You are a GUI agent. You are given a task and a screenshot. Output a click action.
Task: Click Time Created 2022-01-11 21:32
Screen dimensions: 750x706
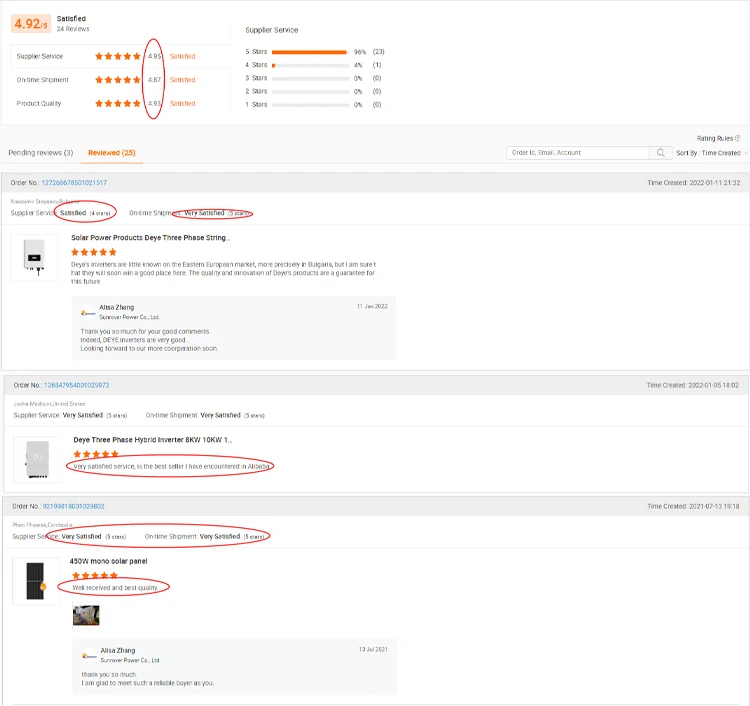[694, 183]
